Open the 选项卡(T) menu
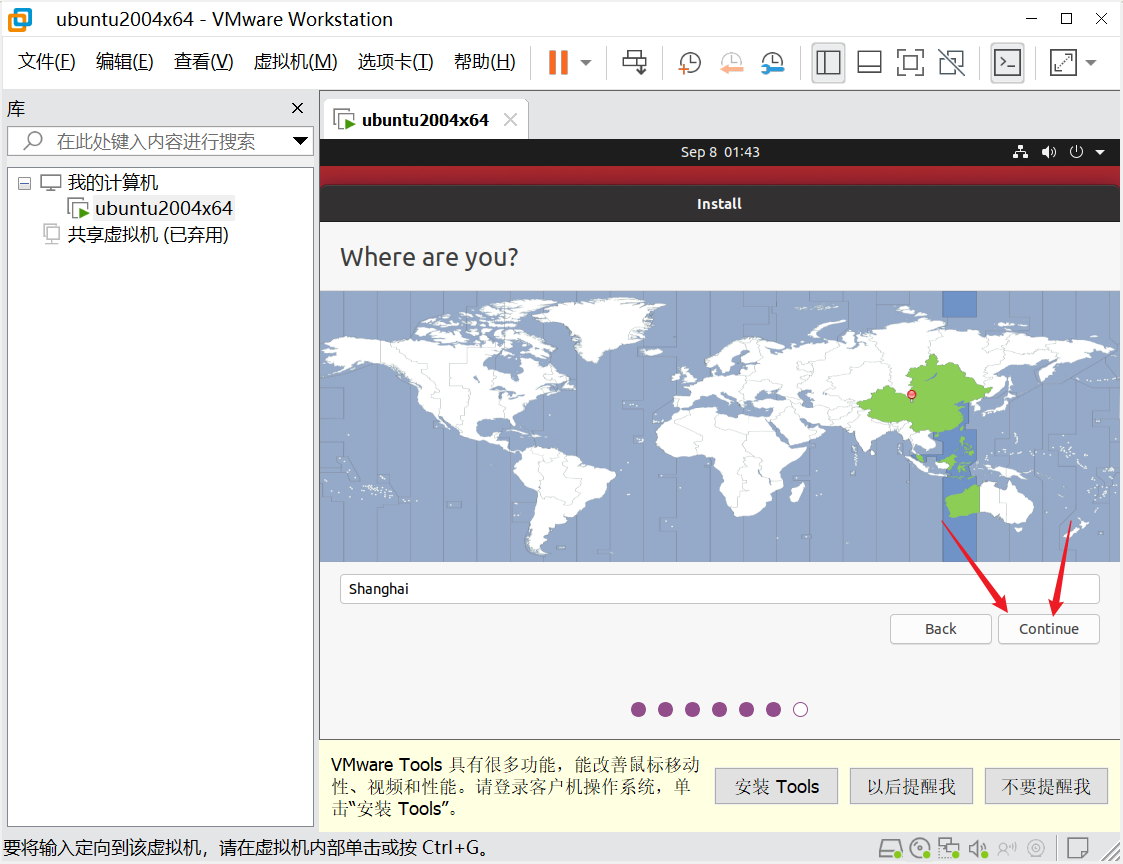The image size is (1123, 864). (x=395, y=62)
